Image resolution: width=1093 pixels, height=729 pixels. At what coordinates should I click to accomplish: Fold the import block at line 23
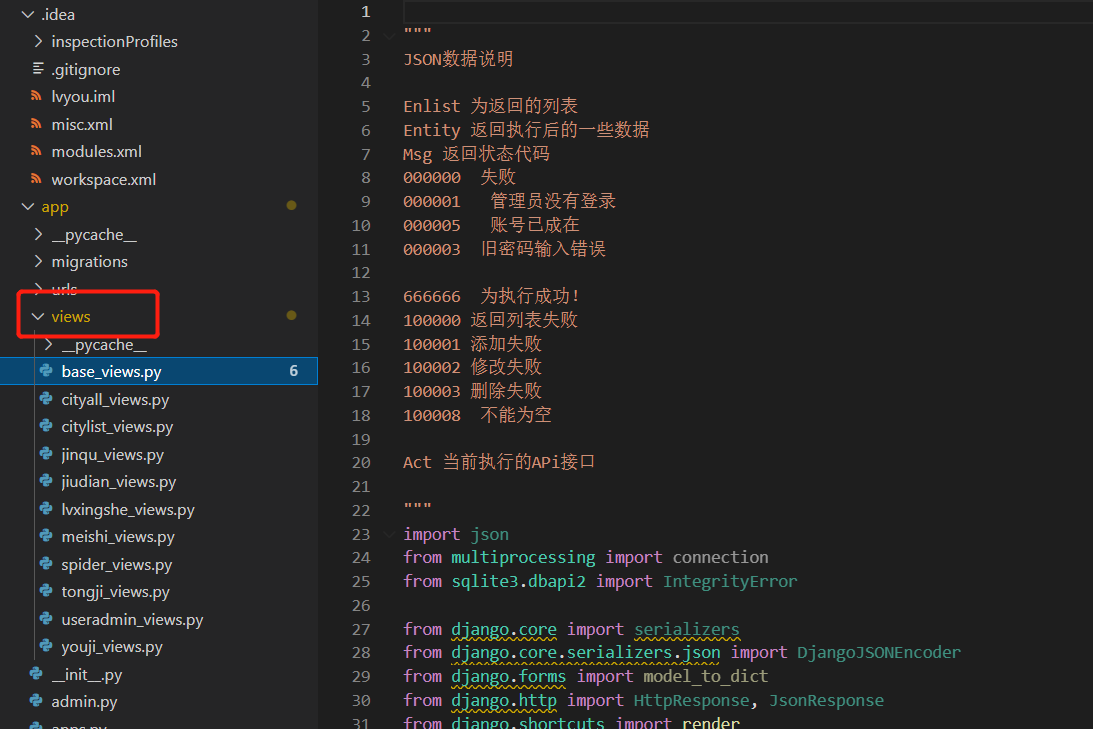(389, 535)
